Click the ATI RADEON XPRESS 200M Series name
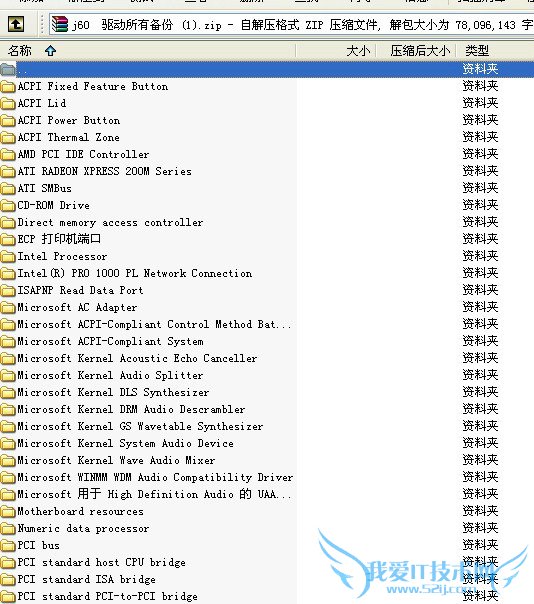This screenshot has height=604, width=534. pos(104,171)
